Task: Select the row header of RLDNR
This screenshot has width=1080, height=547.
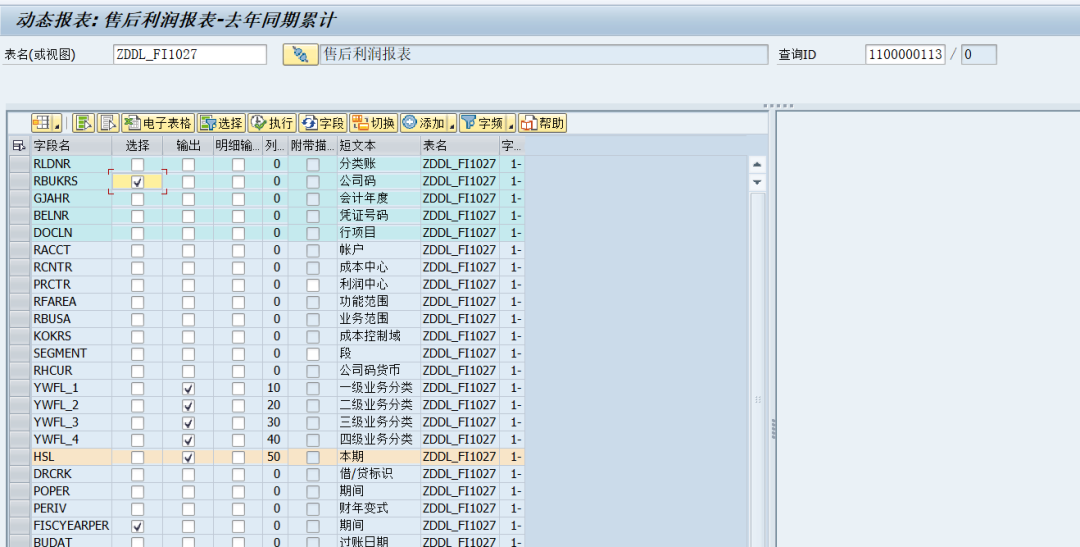Action: 19,164
